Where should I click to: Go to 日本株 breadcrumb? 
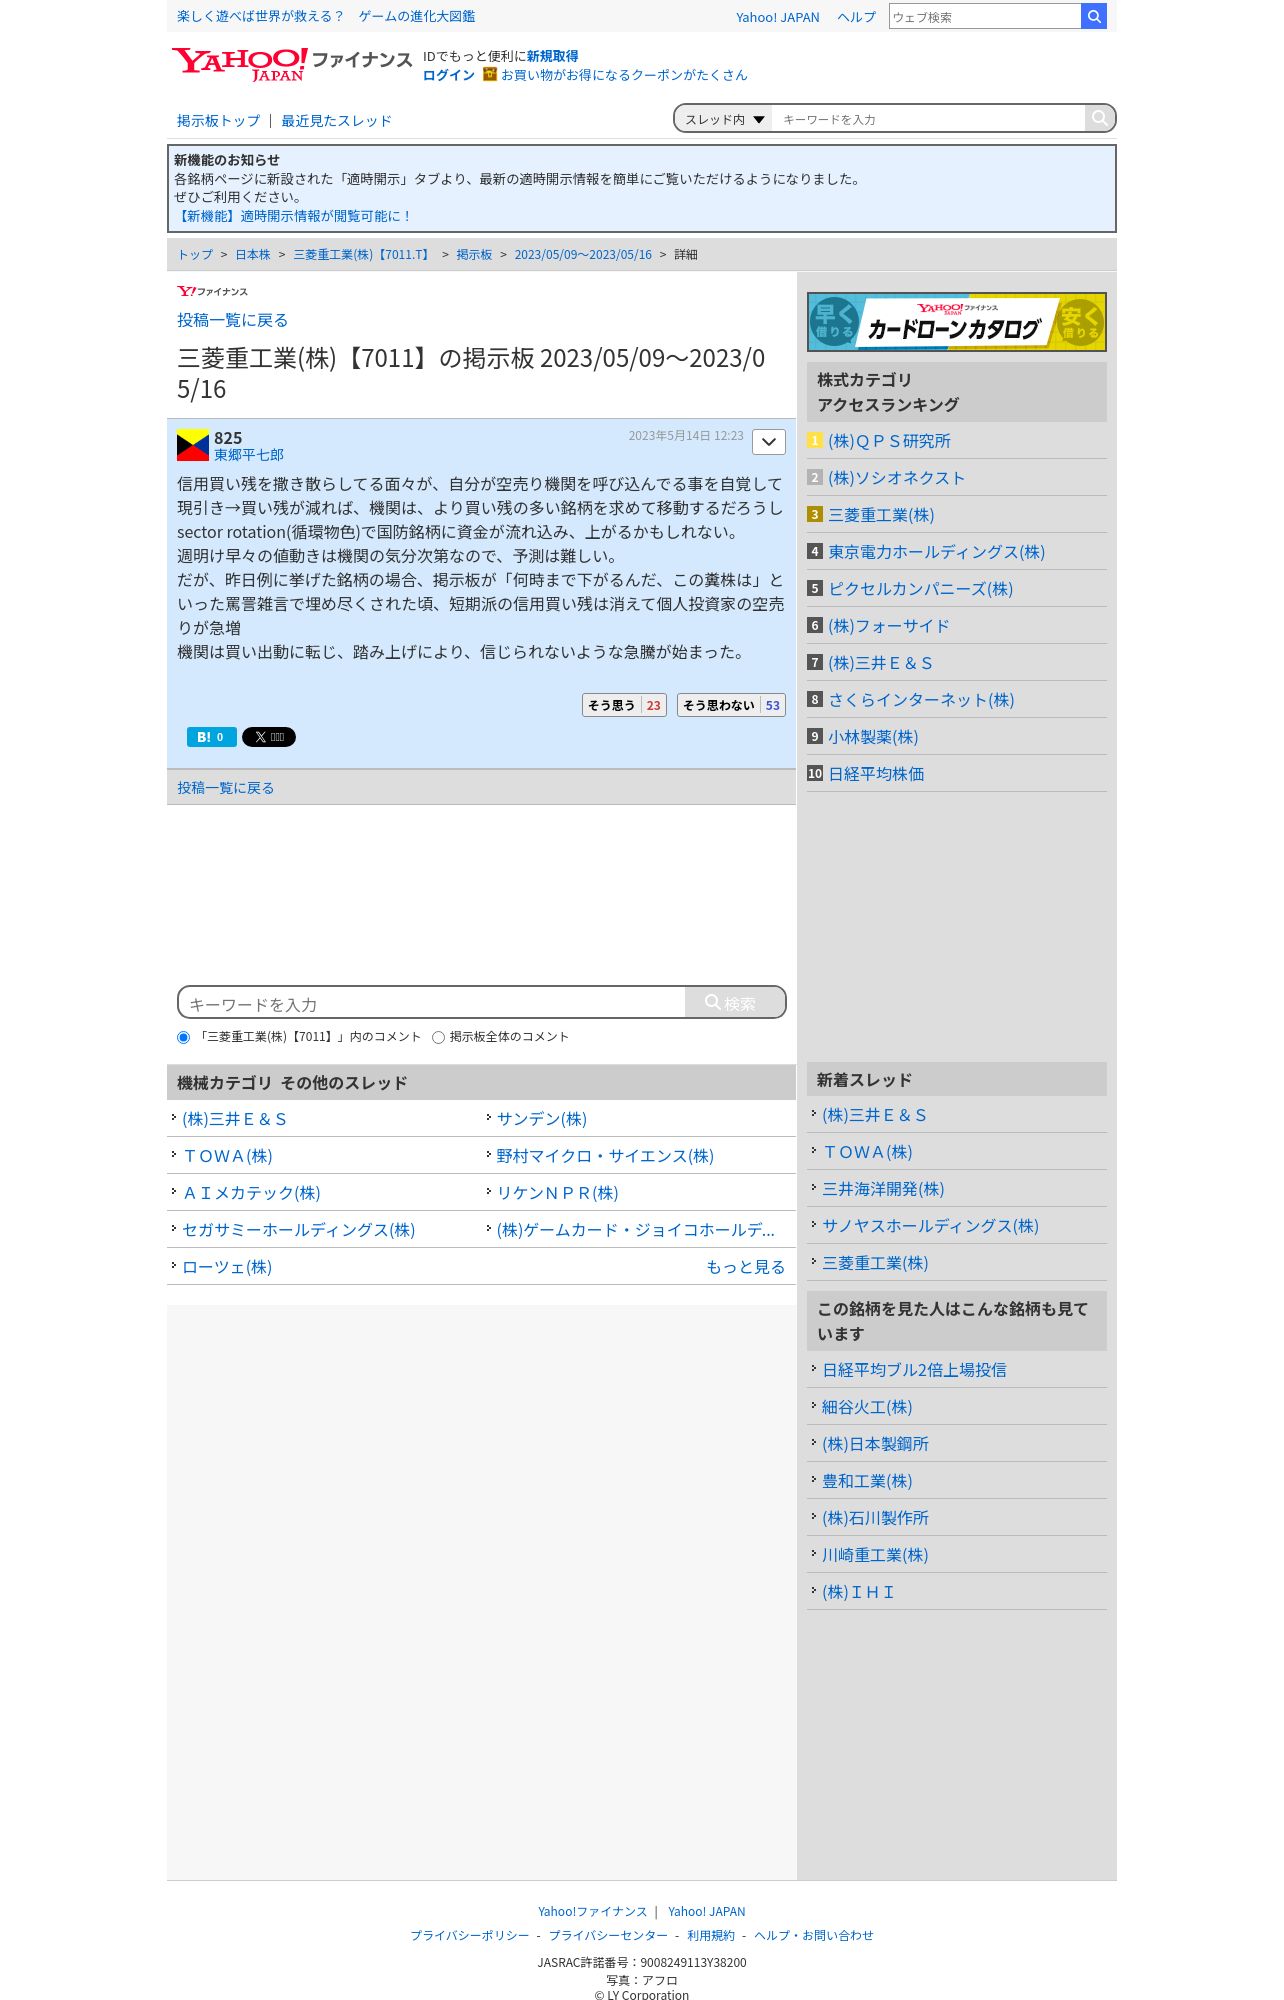(253, 255)
